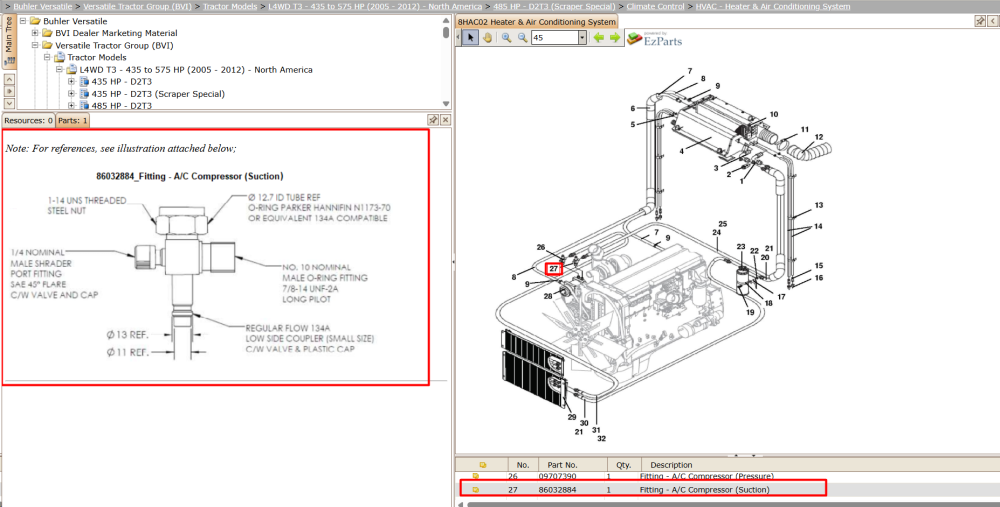The image size is (1000, 507).
Task: Open 485 HP - D2T3 (Scraper Special) breadcrumb
Action: pos(554,6)
